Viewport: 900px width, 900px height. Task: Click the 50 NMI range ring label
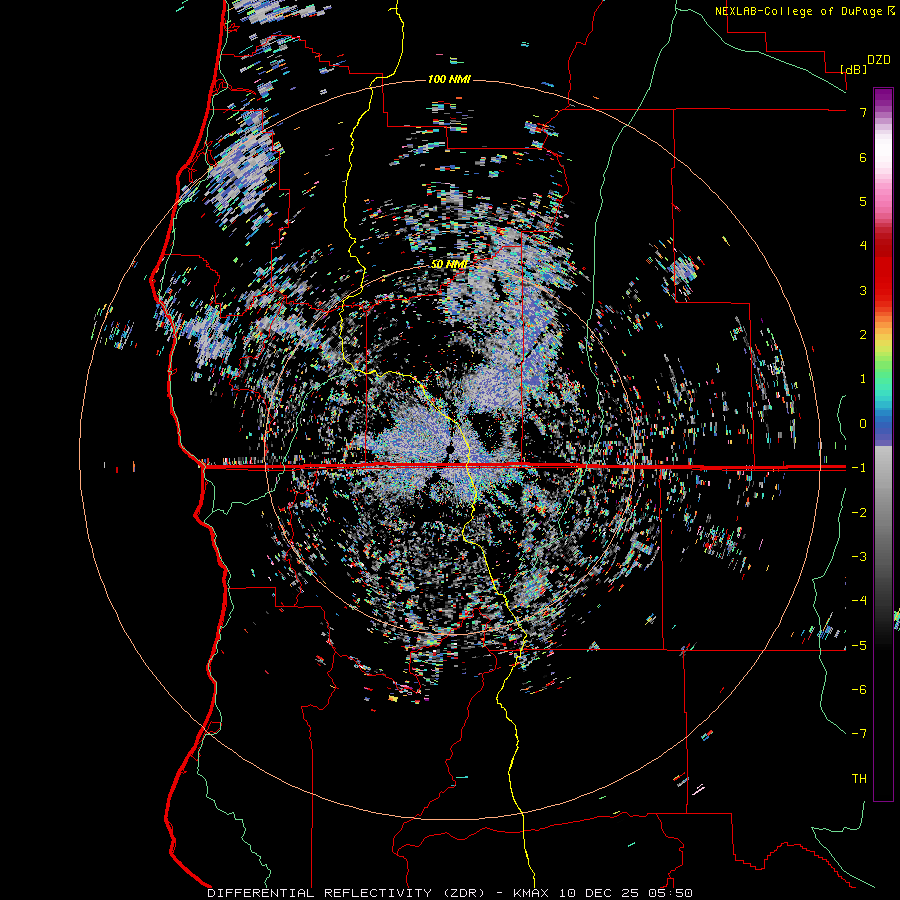[449, 264]
